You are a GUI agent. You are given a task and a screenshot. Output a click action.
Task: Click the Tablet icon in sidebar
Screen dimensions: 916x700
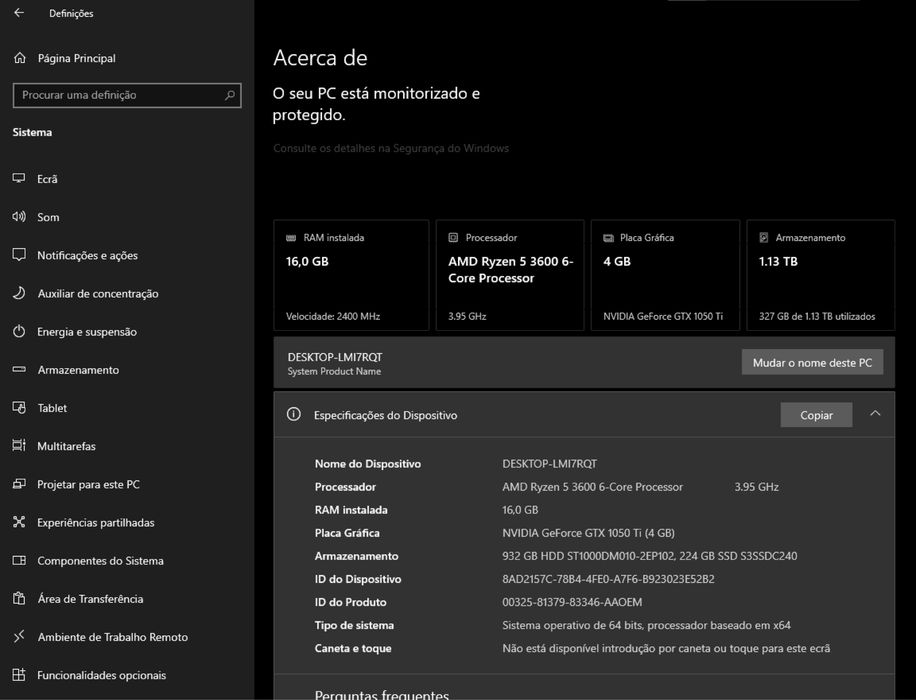19,407
